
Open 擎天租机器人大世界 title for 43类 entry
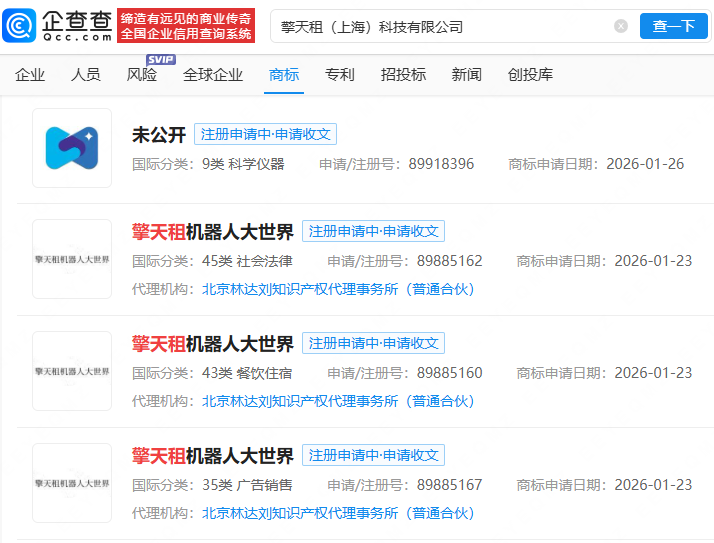[x=213, y=344]
